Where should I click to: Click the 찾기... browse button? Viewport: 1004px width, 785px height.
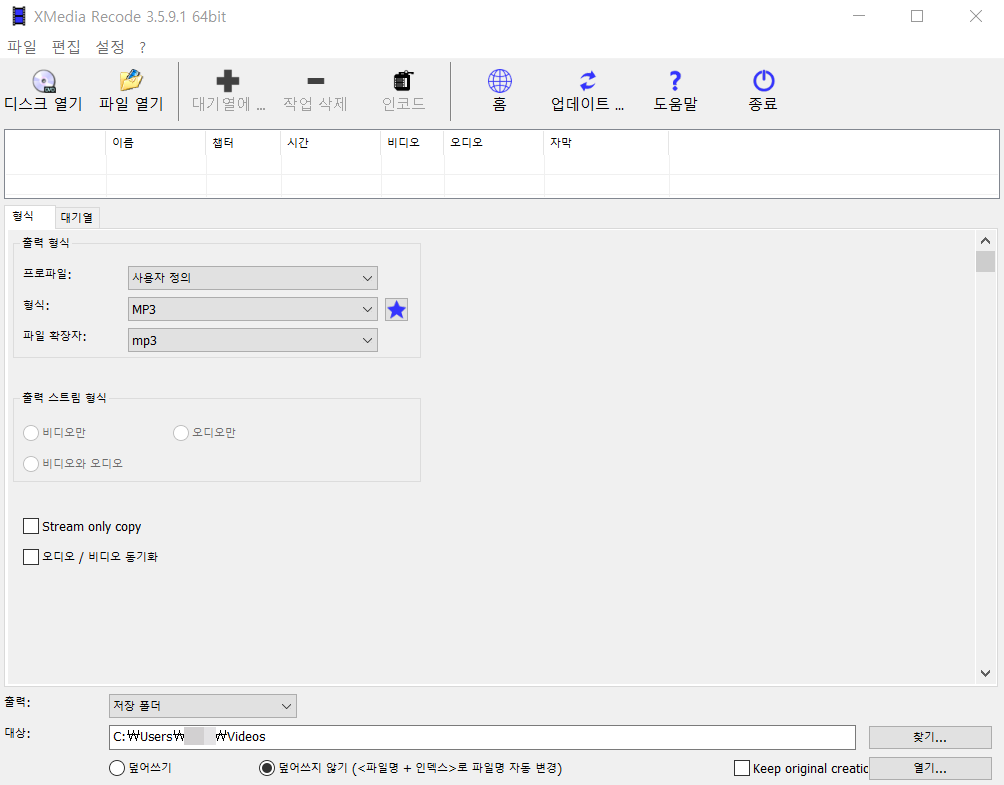pyautogui.click(x=930, y=738)
